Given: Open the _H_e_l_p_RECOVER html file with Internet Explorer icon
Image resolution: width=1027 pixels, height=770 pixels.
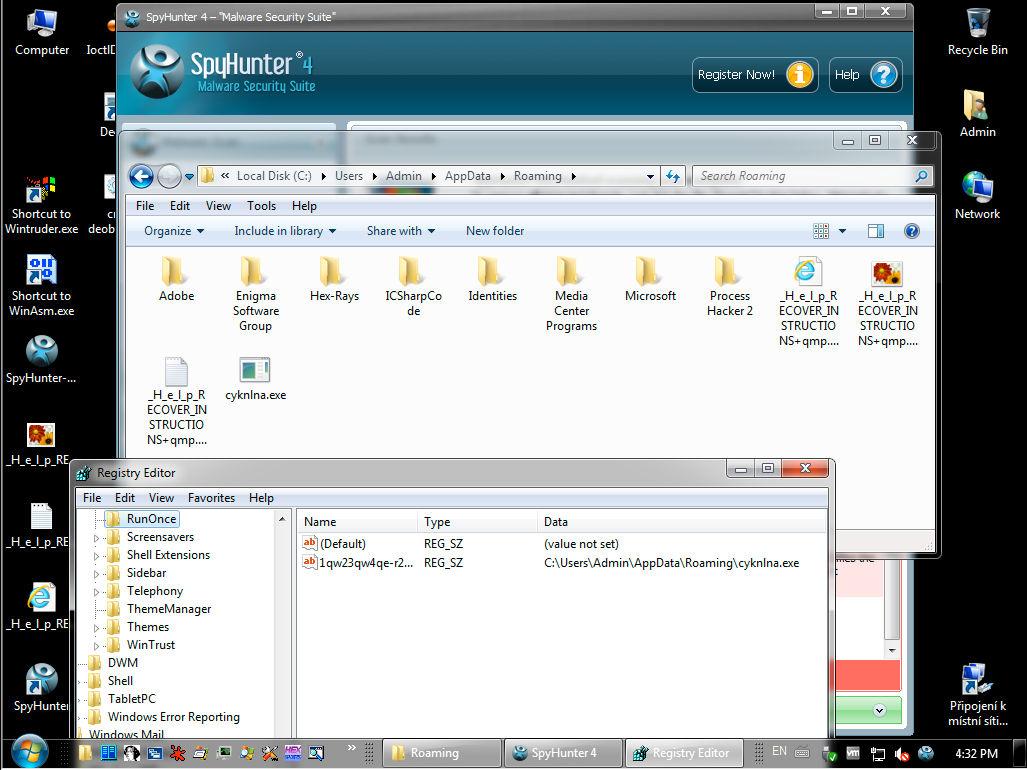Looking at the screenshot, I should [x=808, y=302].
